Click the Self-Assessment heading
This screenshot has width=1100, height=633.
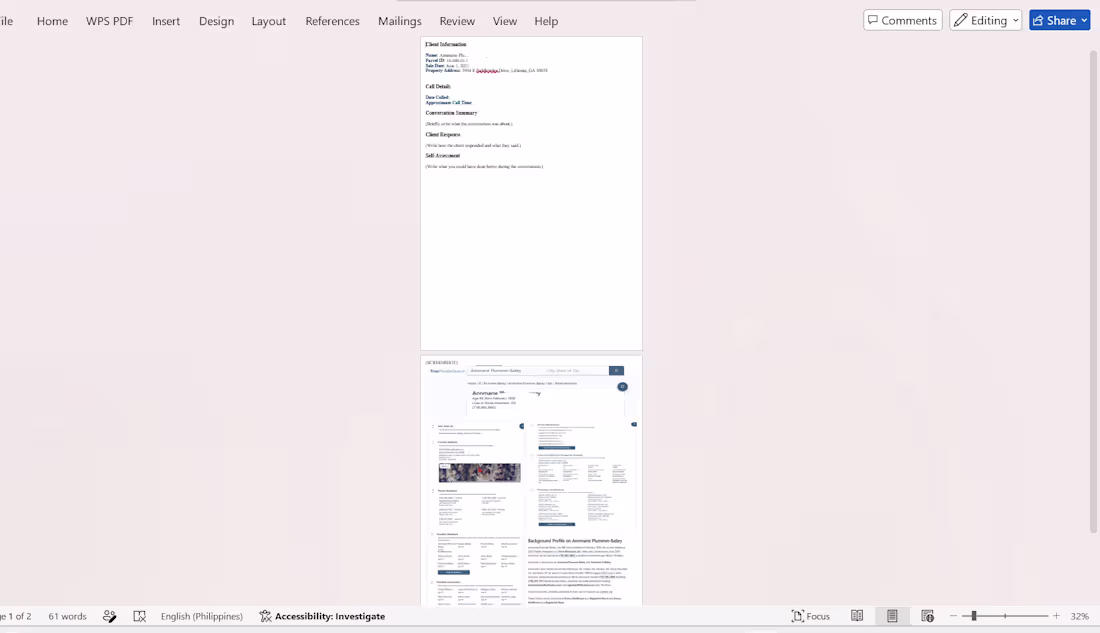point(443,155)
